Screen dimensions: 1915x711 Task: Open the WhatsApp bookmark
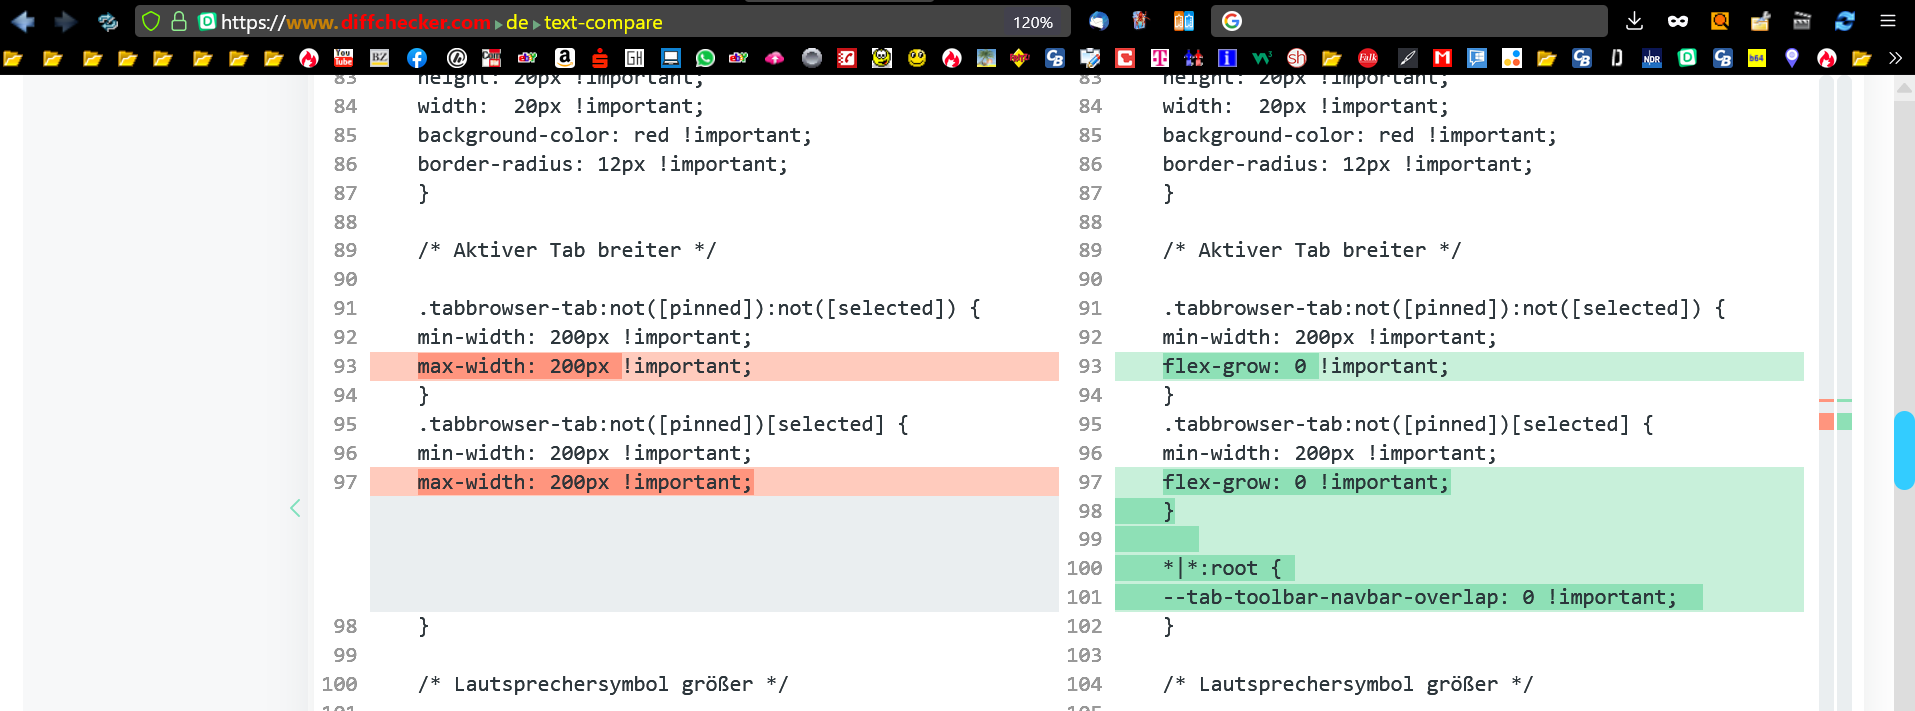coord(705,58)
